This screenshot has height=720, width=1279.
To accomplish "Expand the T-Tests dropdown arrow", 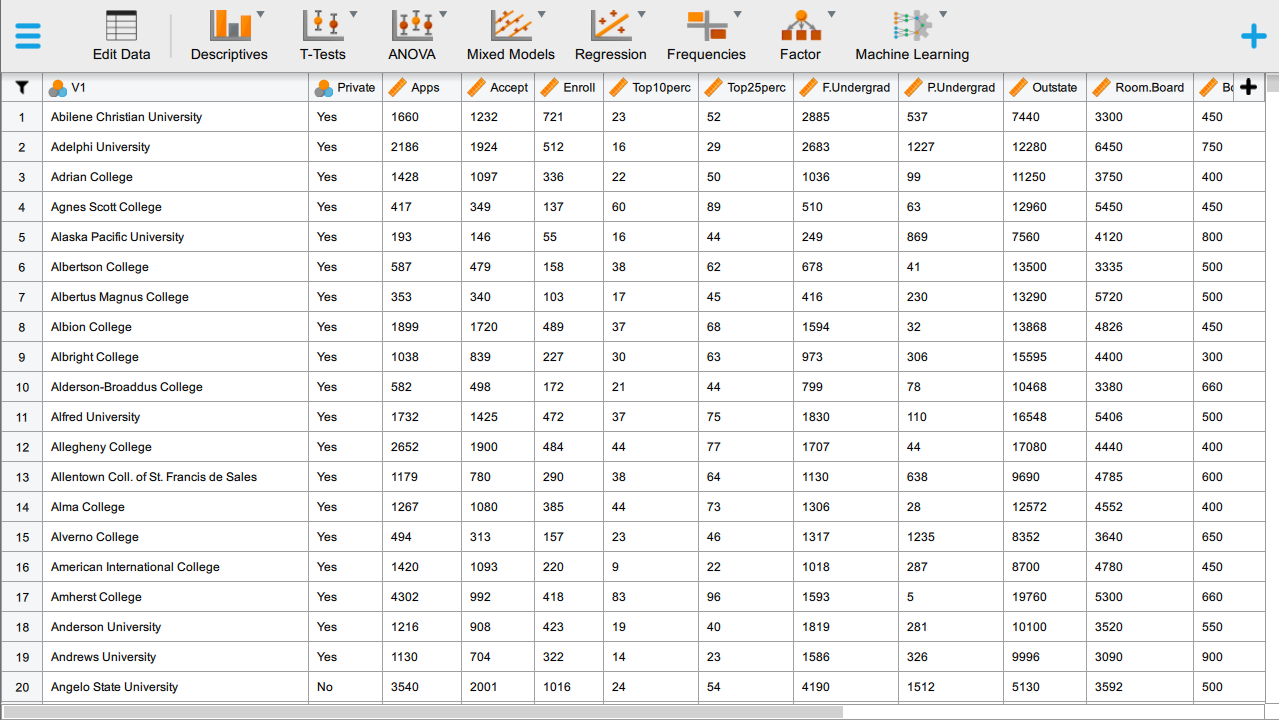I will [352, 15].
